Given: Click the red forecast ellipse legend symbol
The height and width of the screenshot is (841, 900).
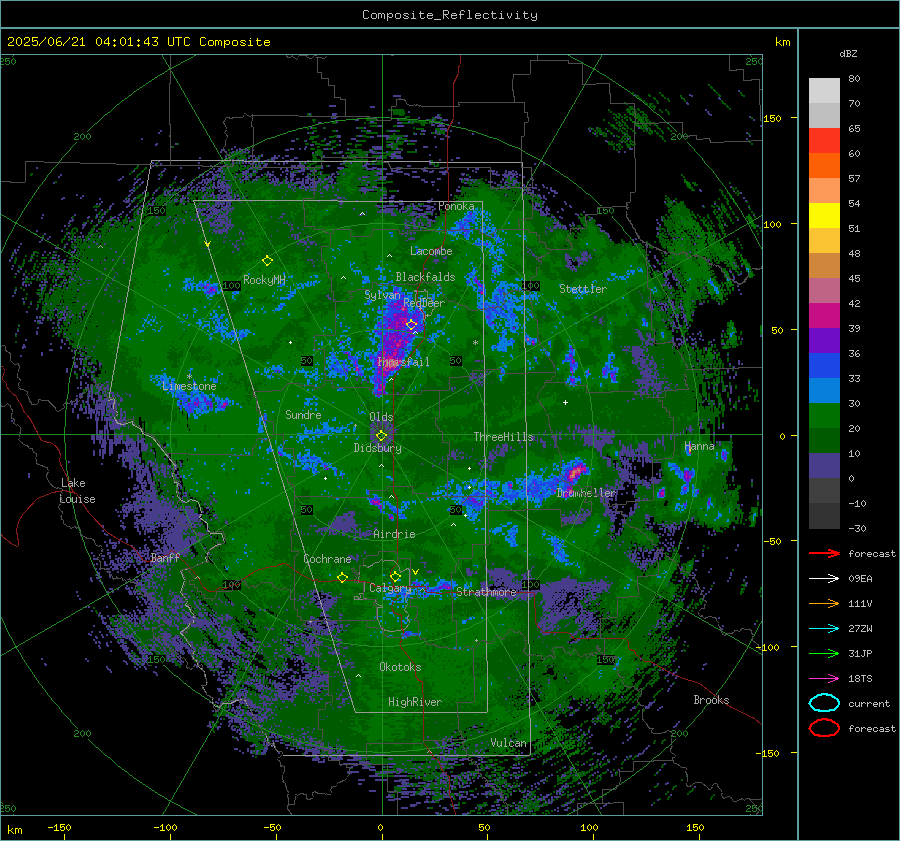Looking at the screenshot, I should click(824, 728).
